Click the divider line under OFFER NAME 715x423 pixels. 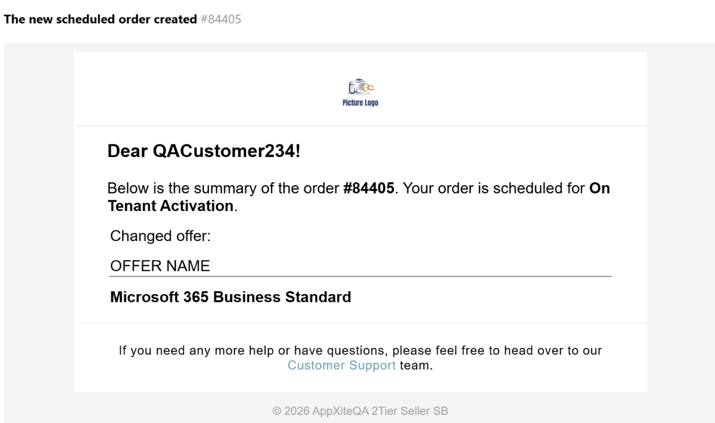tap(360, 276)
